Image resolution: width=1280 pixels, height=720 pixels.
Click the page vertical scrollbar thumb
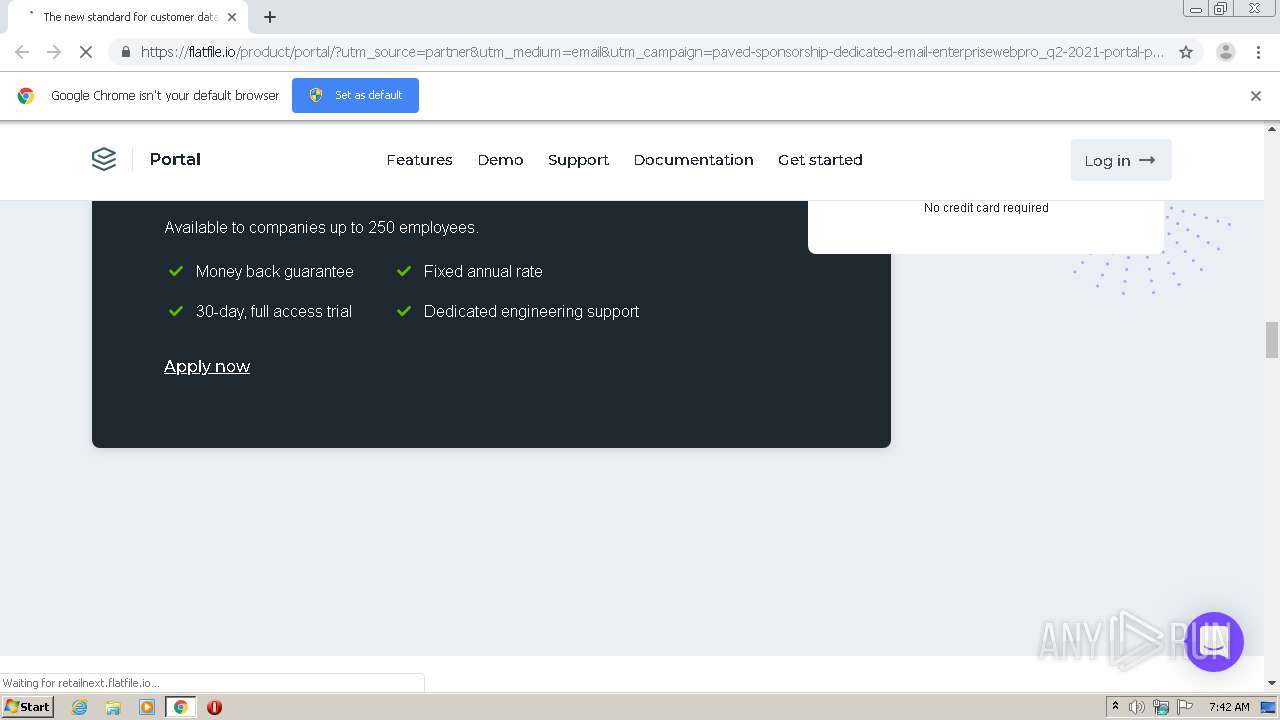(x=1272, y=340)
